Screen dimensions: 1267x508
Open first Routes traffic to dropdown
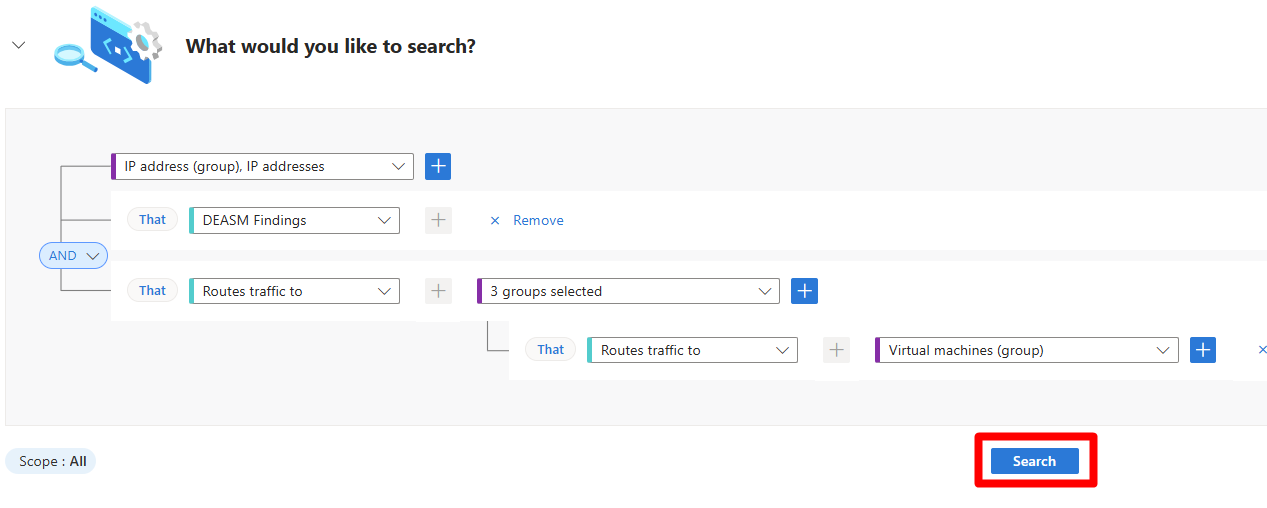294,291
